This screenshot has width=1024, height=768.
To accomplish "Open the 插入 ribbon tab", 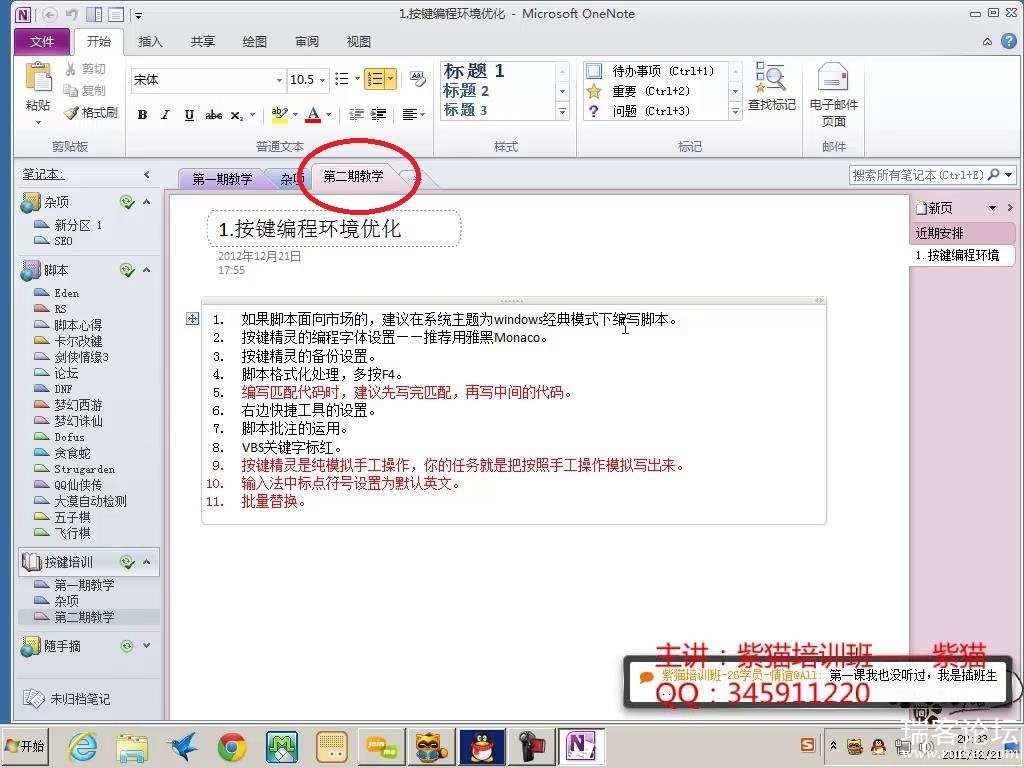I will [x=150, y=42].
